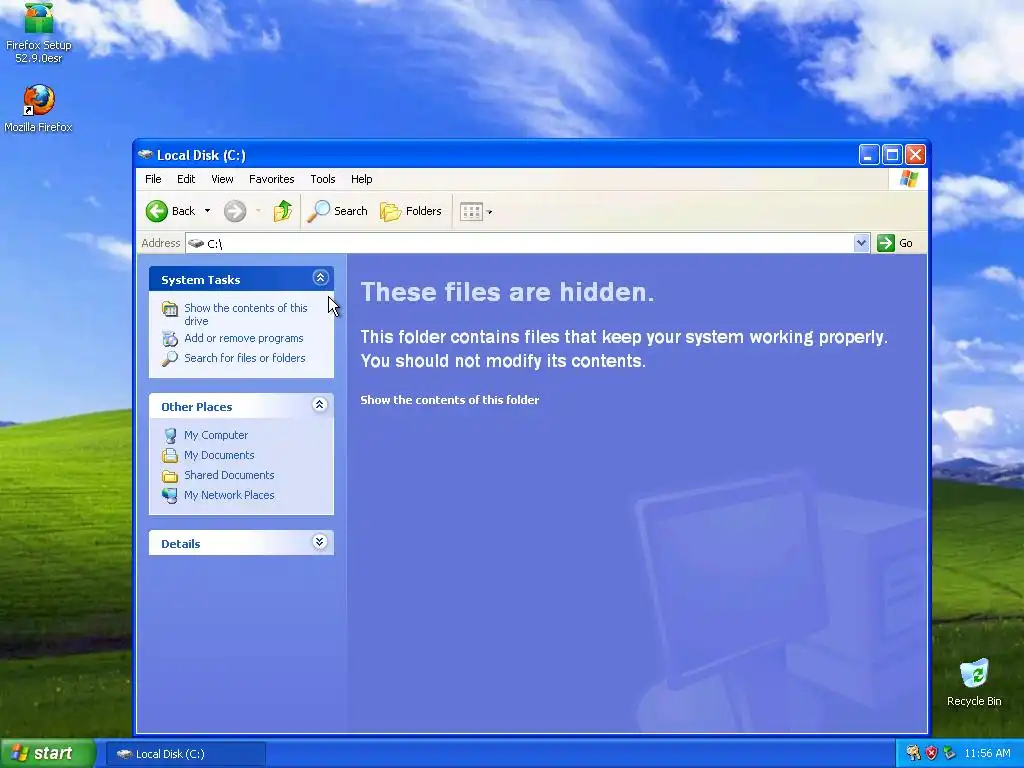Click the drive icon in title bar

[x=145, y=155]
